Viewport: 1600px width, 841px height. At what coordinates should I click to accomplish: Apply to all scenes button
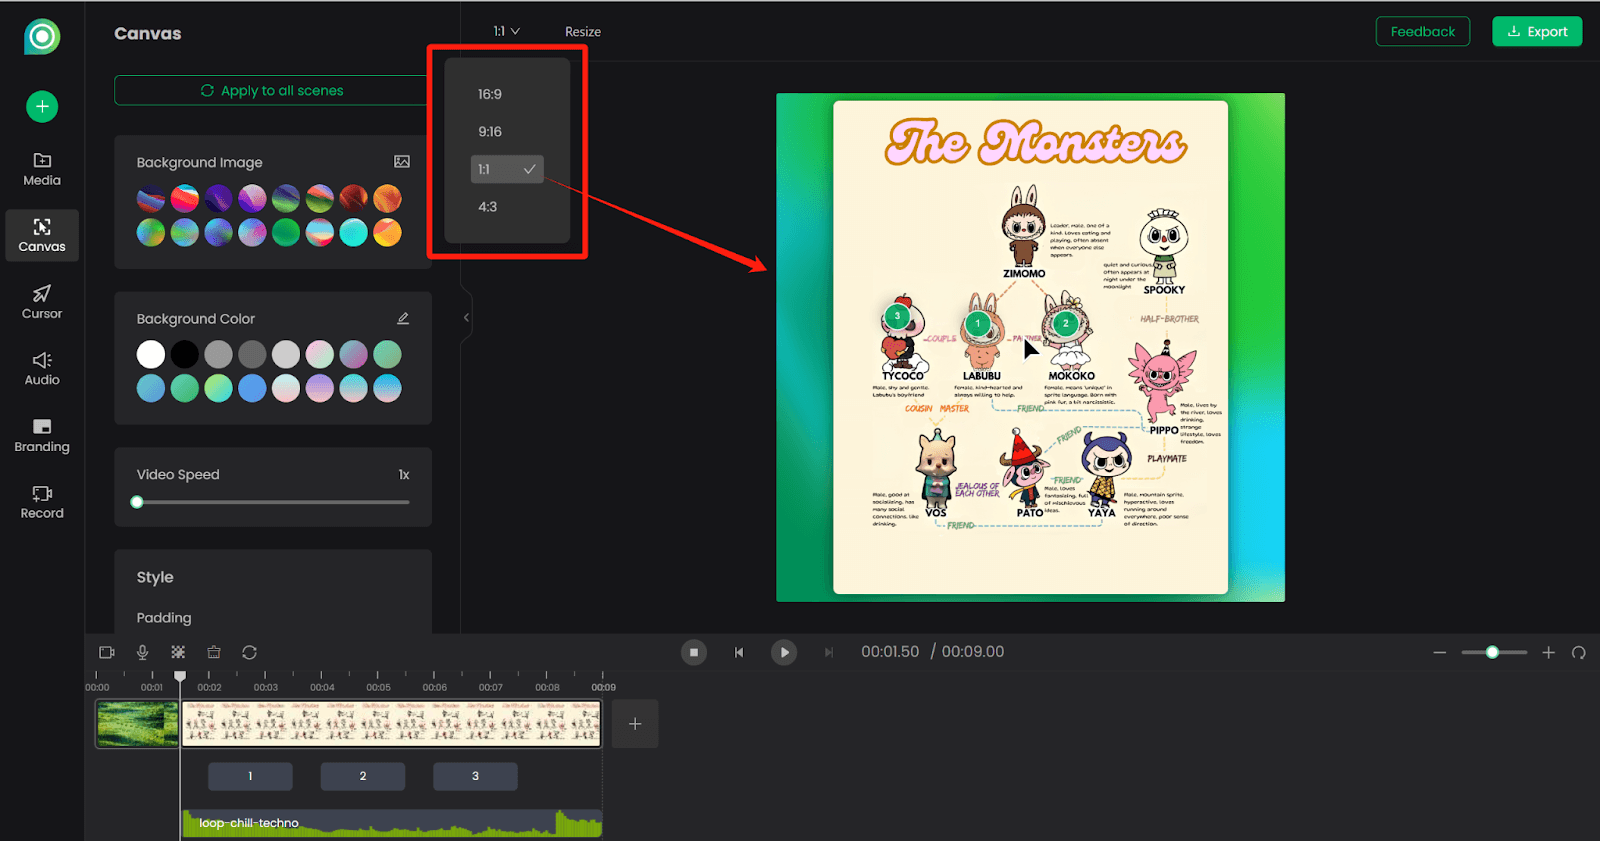[272, 90]
